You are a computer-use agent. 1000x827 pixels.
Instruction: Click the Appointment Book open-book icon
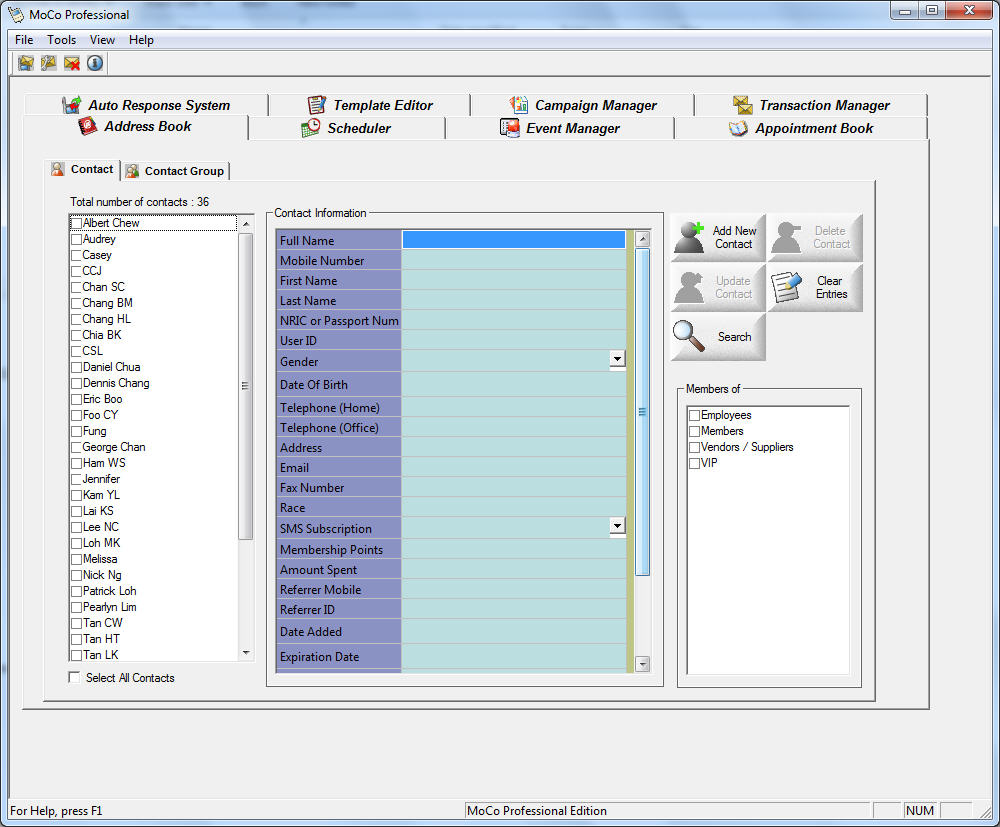[x=738, y=128]
